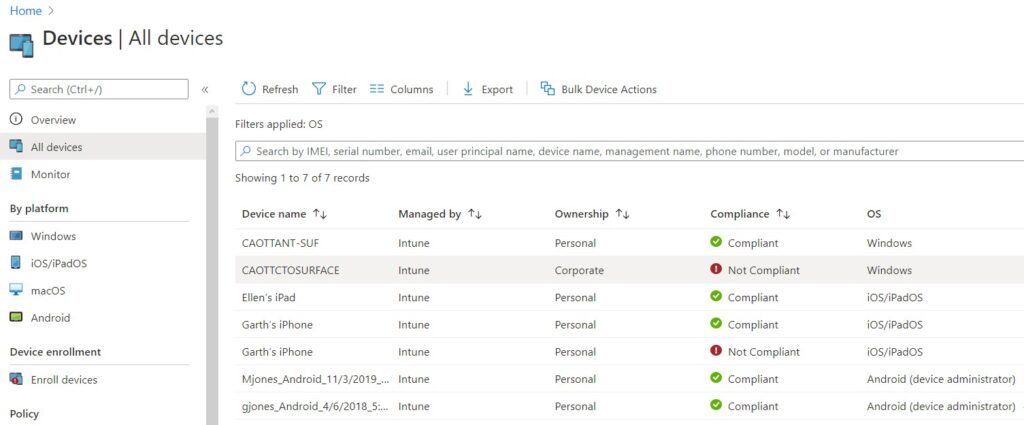Image resolution: width=1024 pixels, height=425 pixels.
Task: Sort by Compliance column arrows
Action: tap(783, 214)
